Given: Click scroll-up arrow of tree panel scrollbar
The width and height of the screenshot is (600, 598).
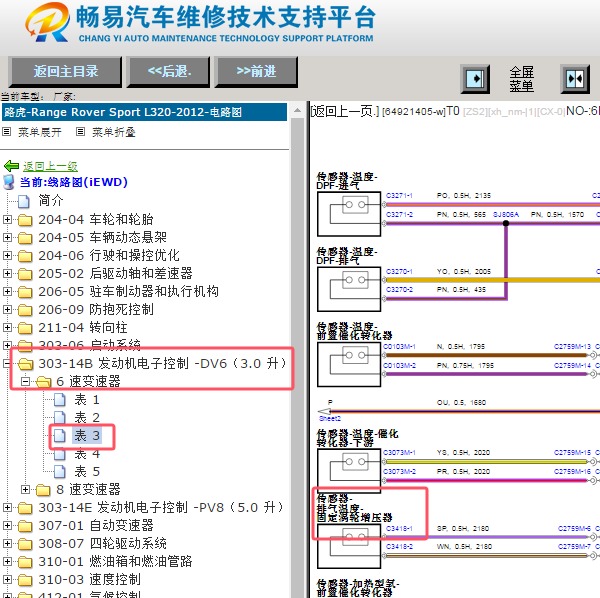Looking at the screenshot, I should 297,111.
